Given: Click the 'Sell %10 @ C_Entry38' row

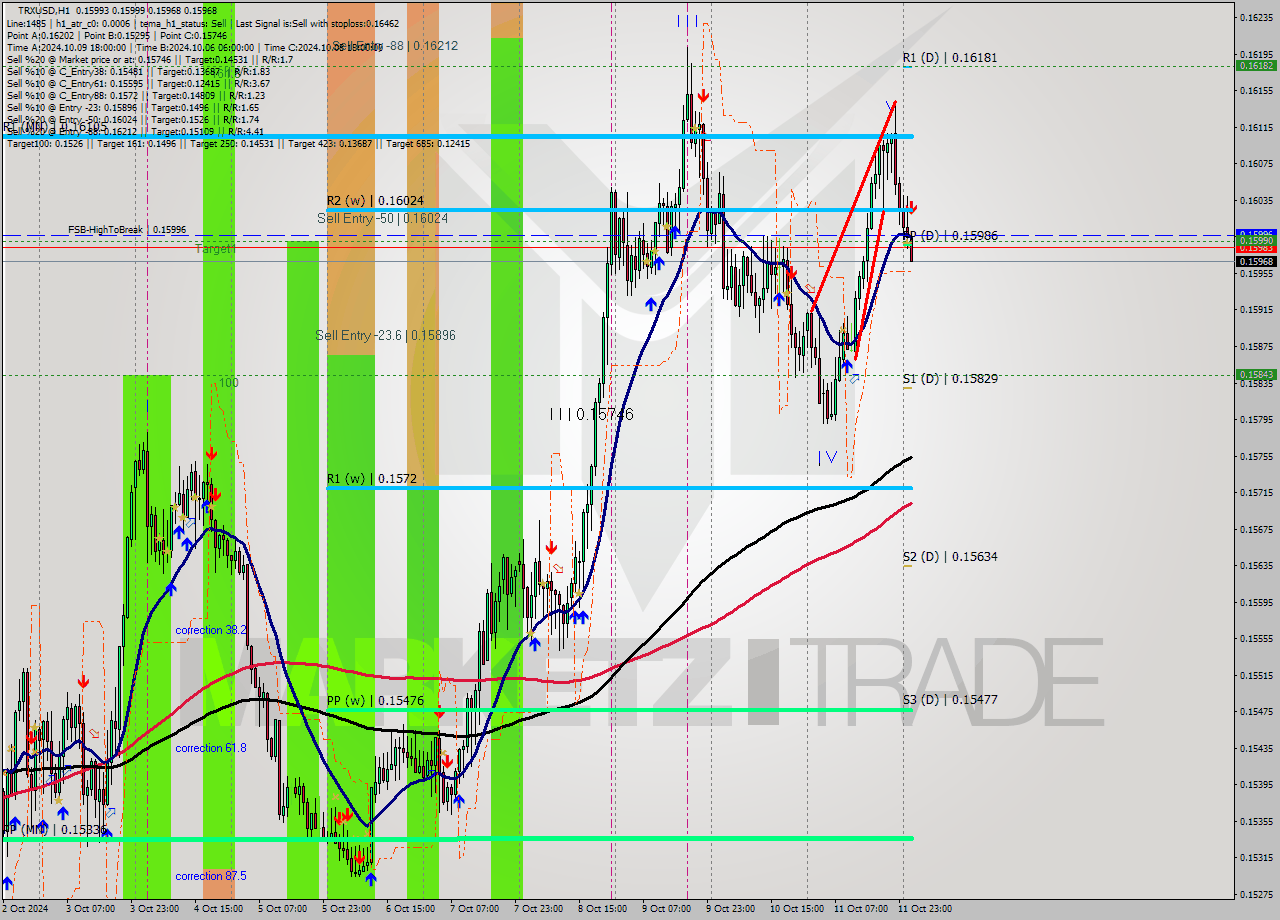Looking at the screenshot, I should tap(138, 70).
